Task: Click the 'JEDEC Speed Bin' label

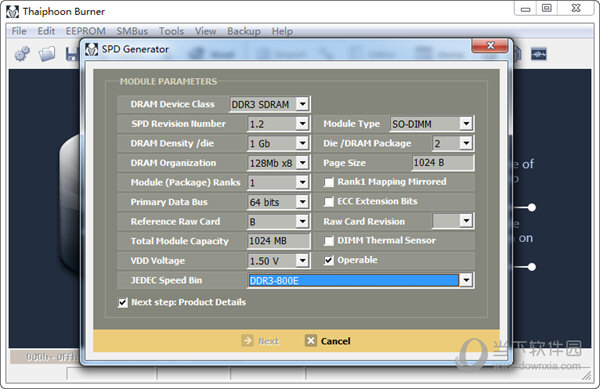Action: click(166, 280)
